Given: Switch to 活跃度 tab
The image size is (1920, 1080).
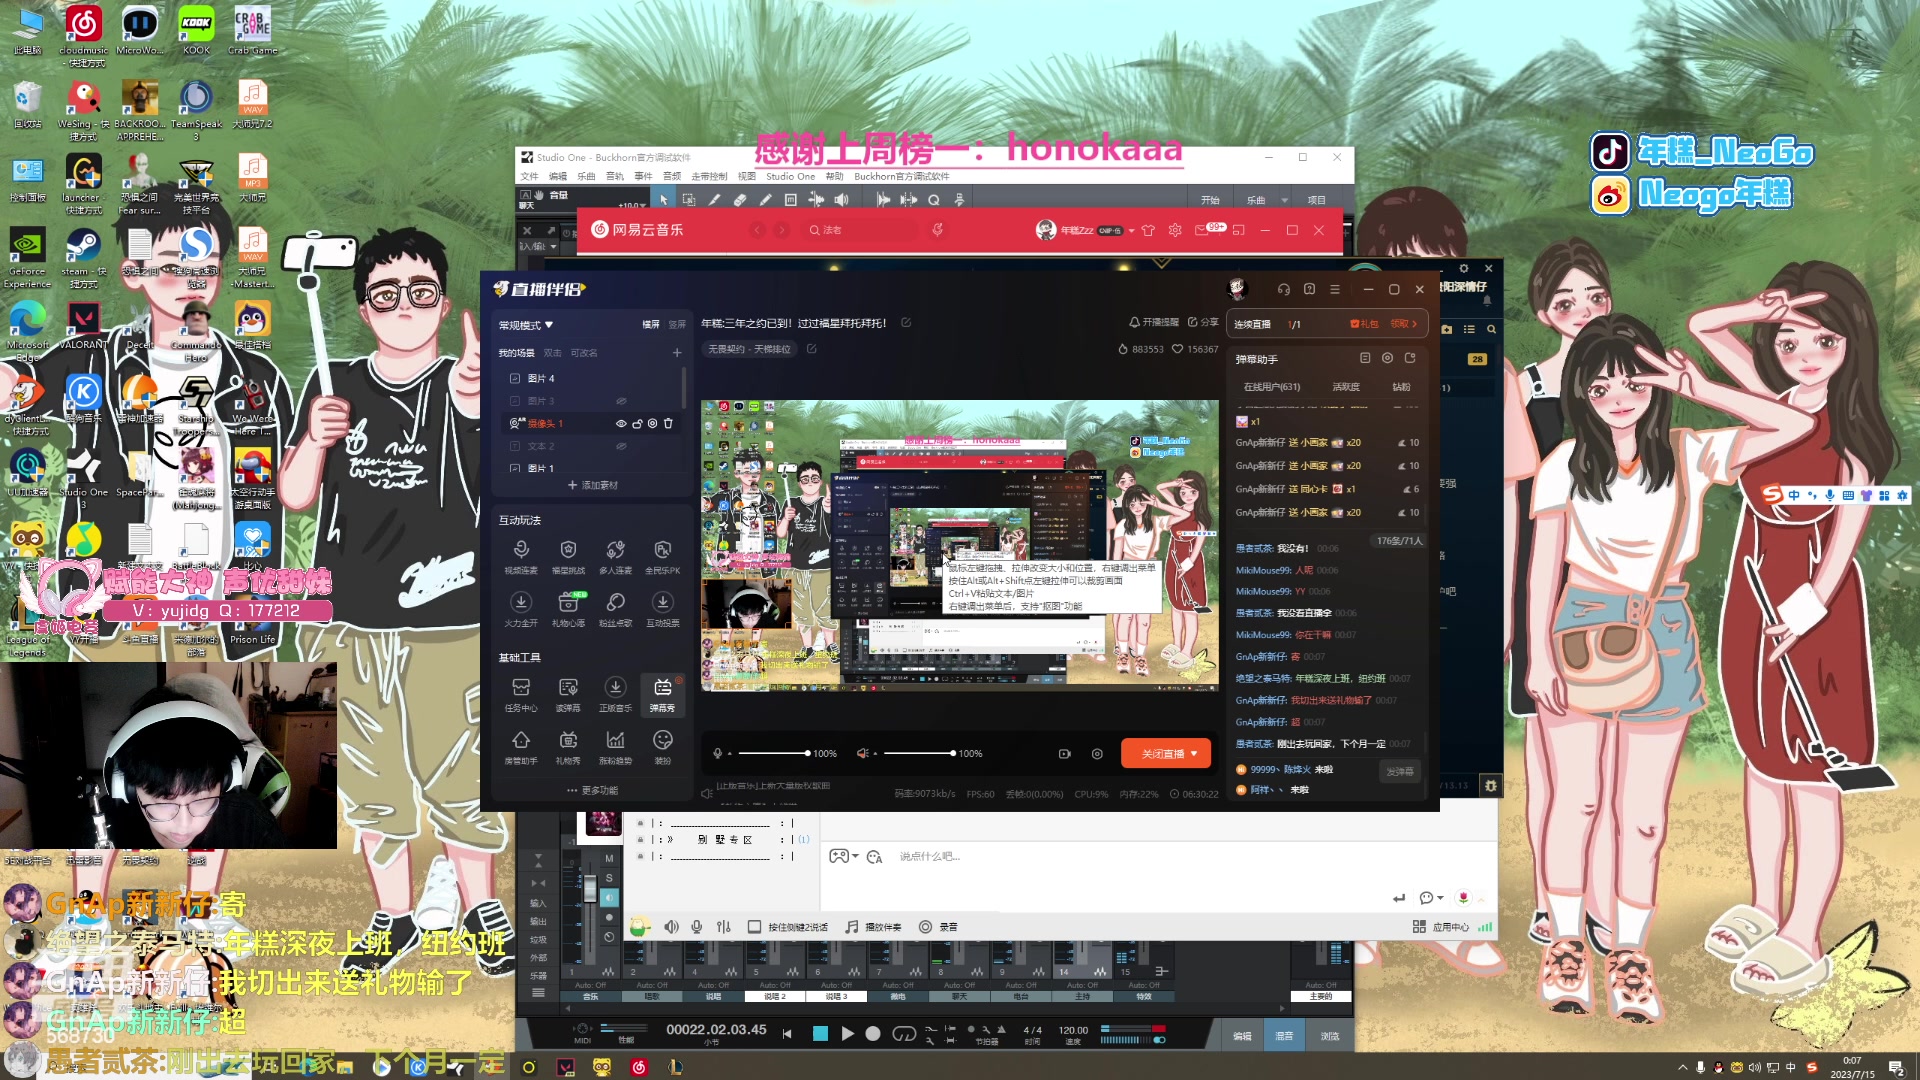Looking at the screenshot, I should click(x=1346, y=387).
